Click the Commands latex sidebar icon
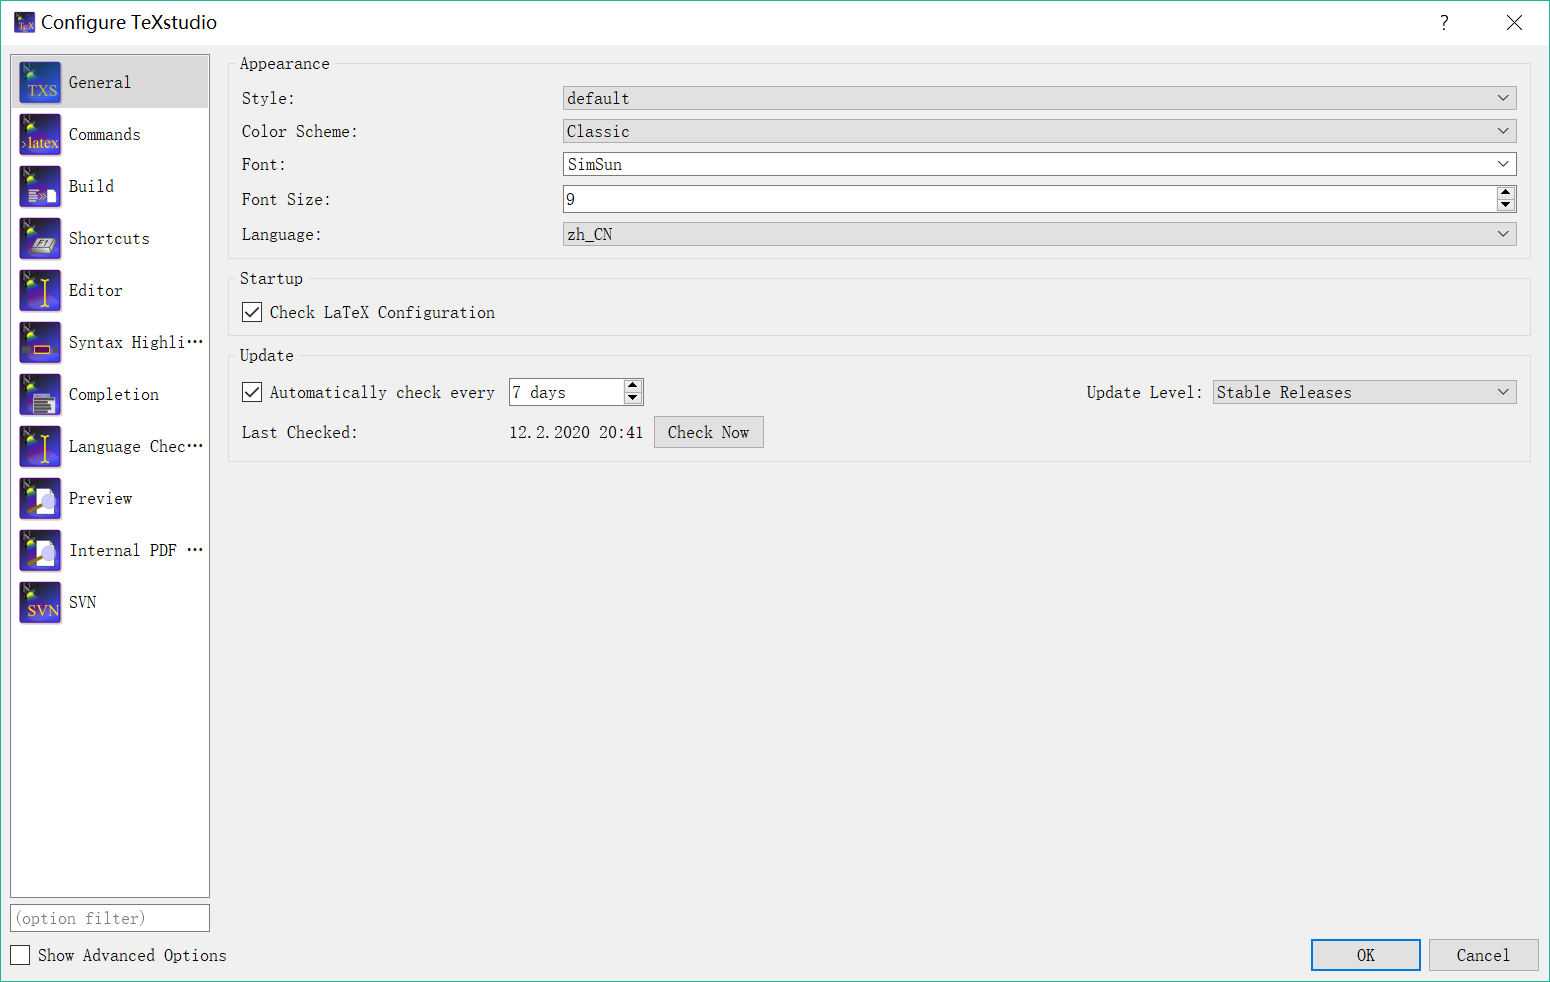Viewport: 1550px width, 982px height. point(40,134)
